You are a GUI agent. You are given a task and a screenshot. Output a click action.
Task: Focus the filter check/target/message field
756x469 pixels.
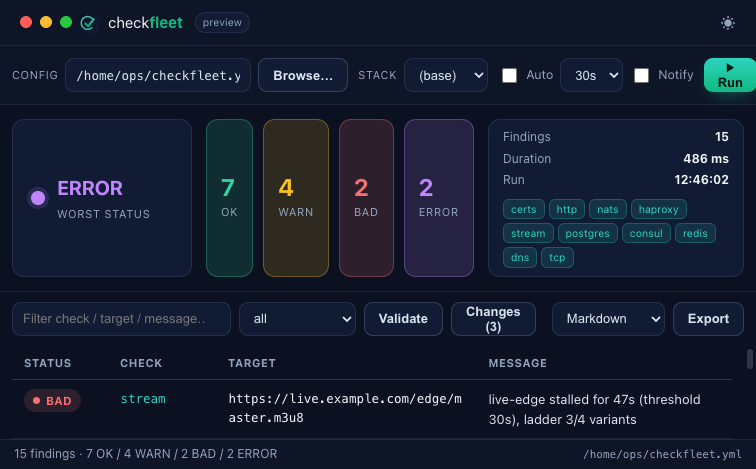pyautogui.click(x=122, y=319)
